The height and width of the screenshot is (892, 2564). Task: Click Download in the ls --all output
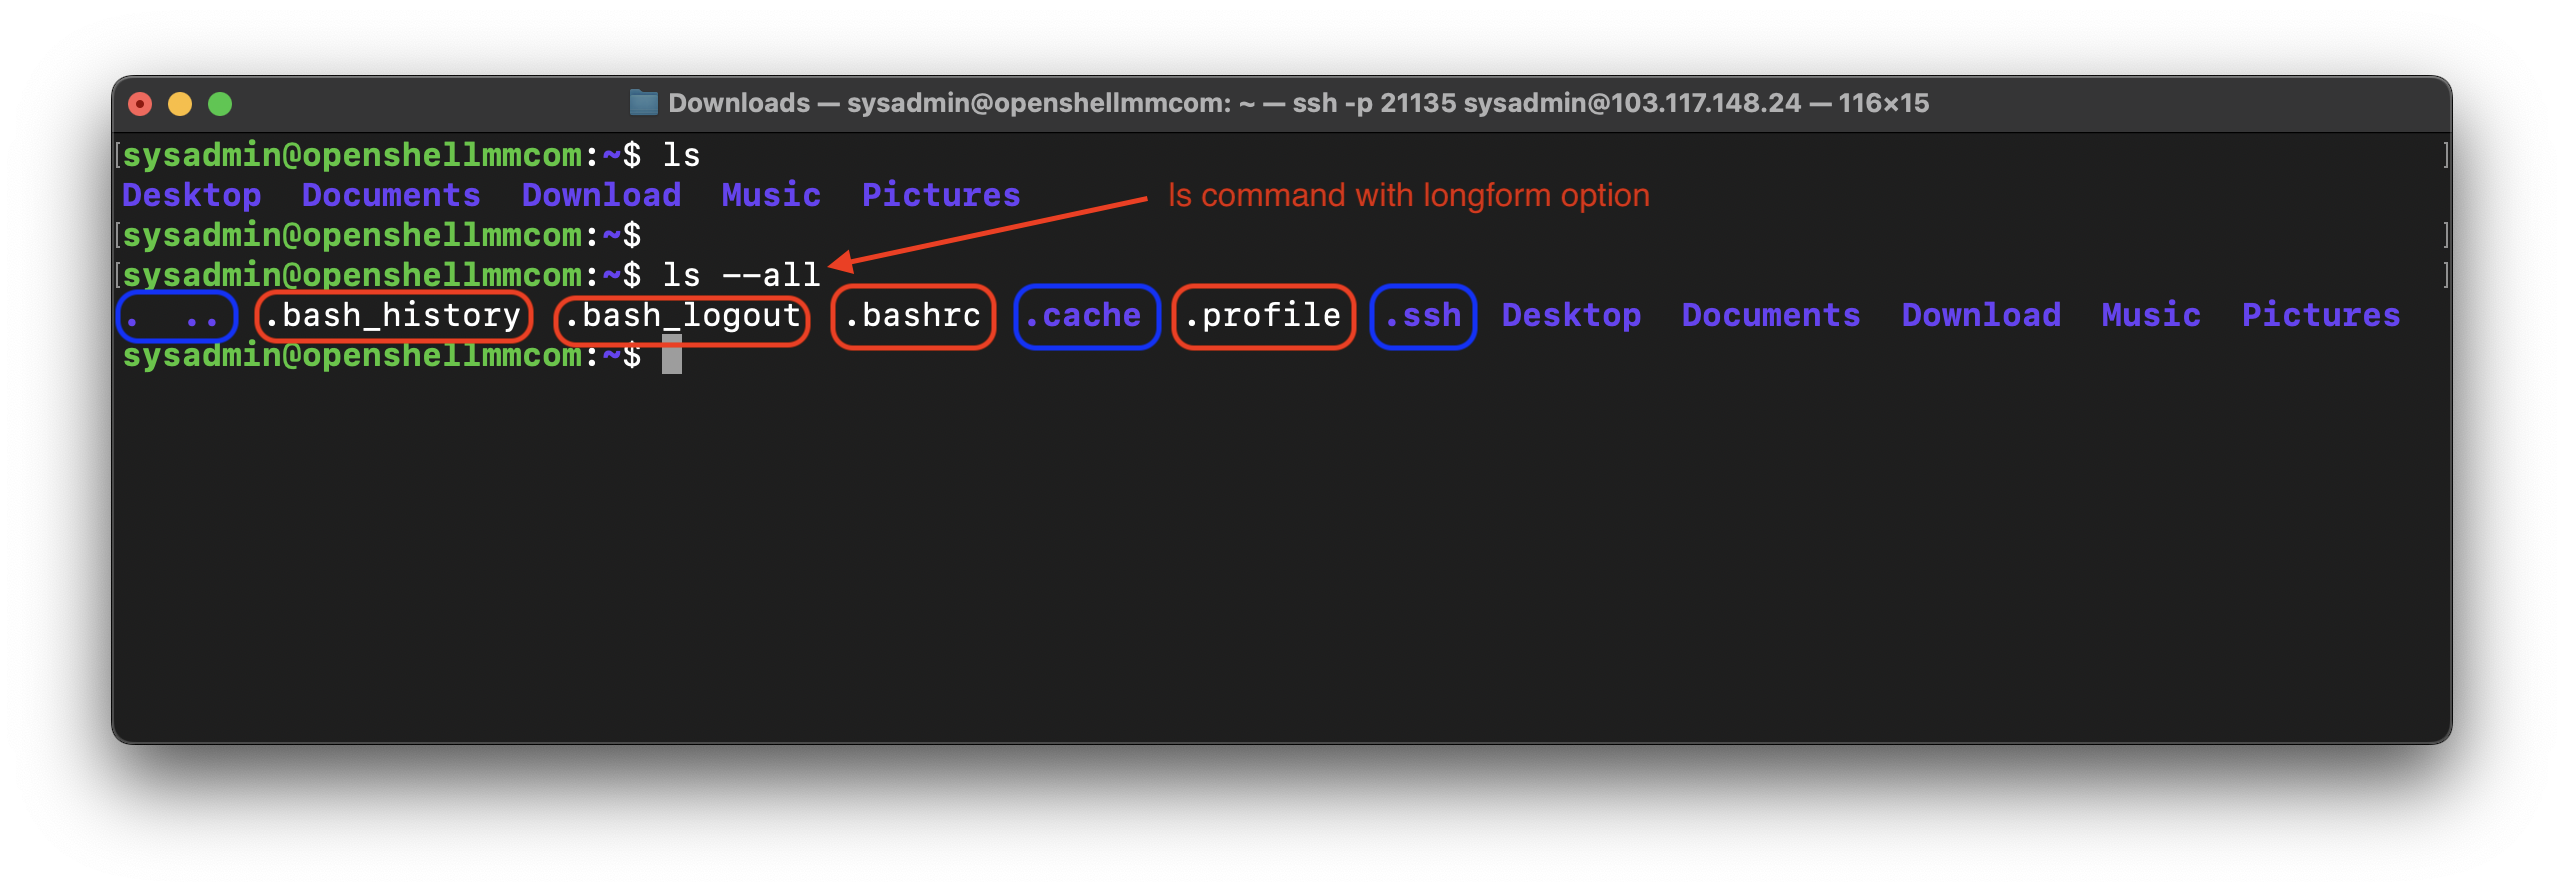1981,315
